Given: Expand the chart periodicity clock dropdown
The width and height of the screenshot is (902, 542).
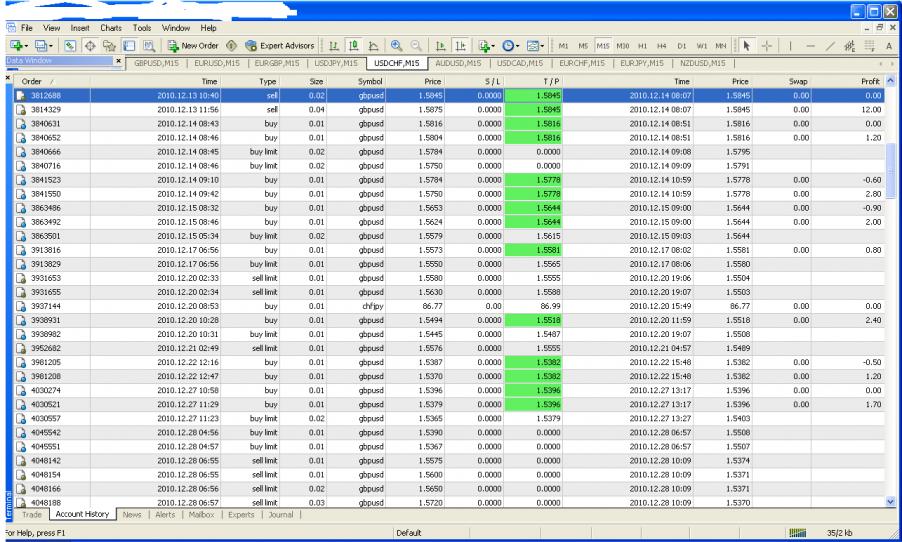Looking at the screenshot, I should pyautogui.click(x=510, y=45).
